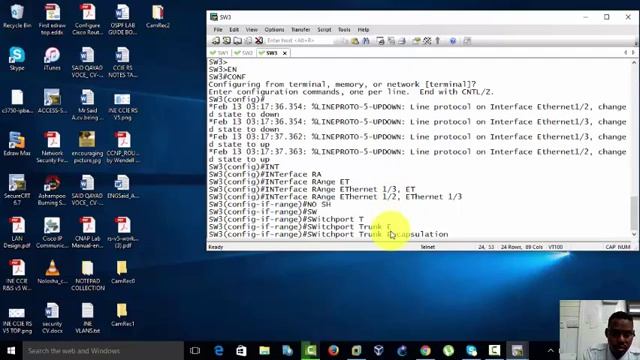Click the Quick Connect toolbar icon

pyautogui.click(x=227, y=41)
